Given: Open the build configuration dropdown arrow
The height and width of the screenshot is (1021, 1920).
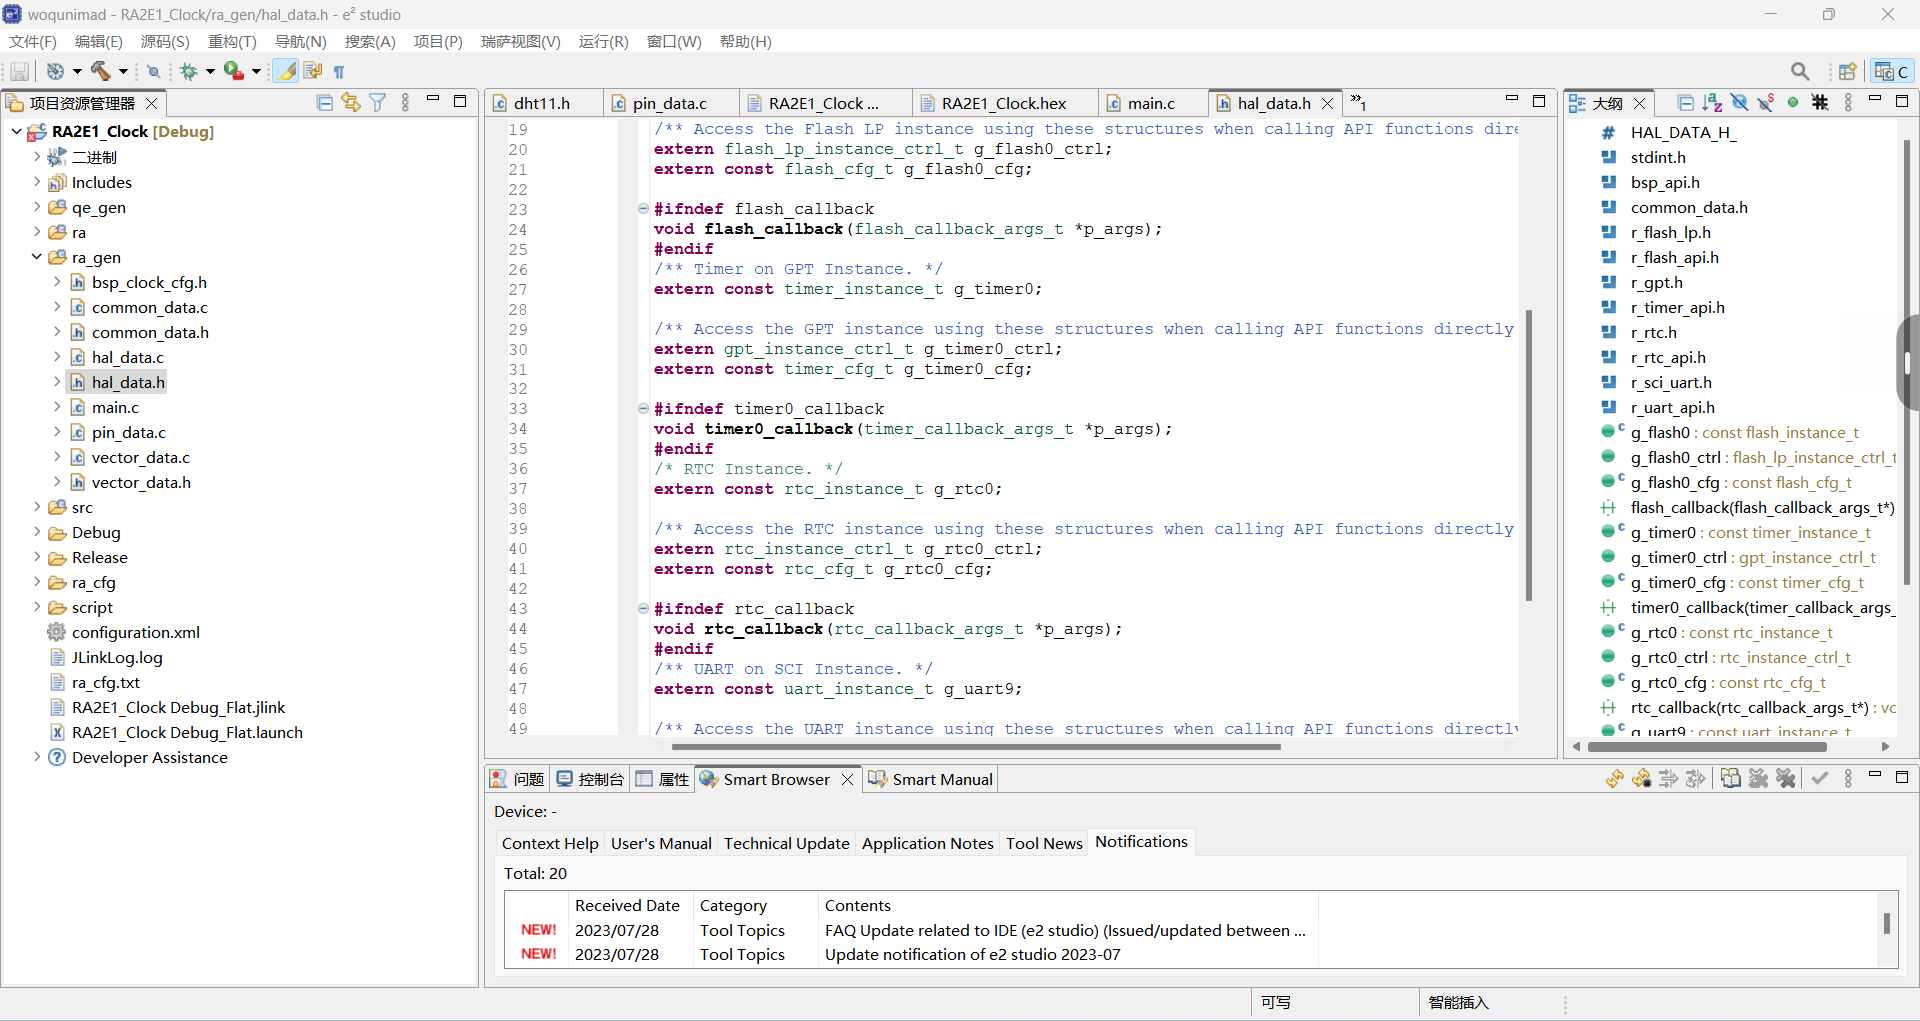Looking at the screenshot, I should [x=77, y=71].
